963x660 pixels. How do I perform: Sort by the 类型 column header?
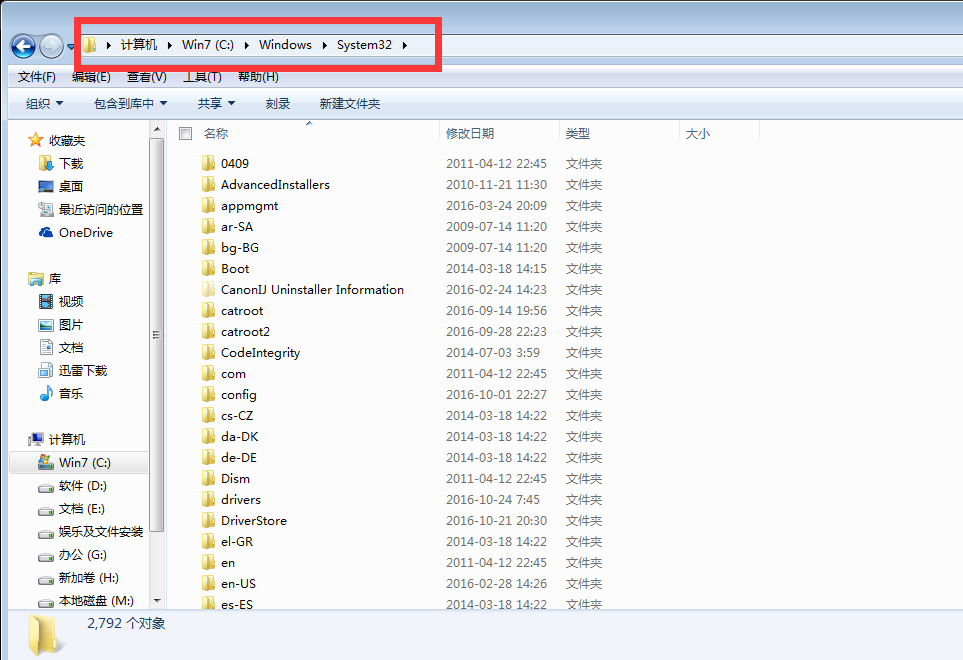point(577,133)
